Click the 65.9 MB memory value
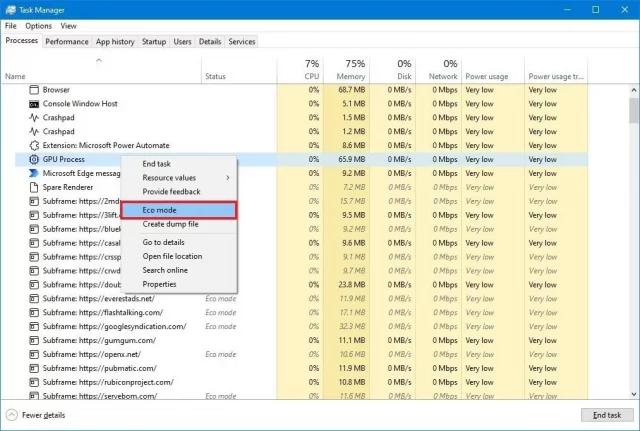The height and width of the screenshot is (431, 640). (351, 159)
